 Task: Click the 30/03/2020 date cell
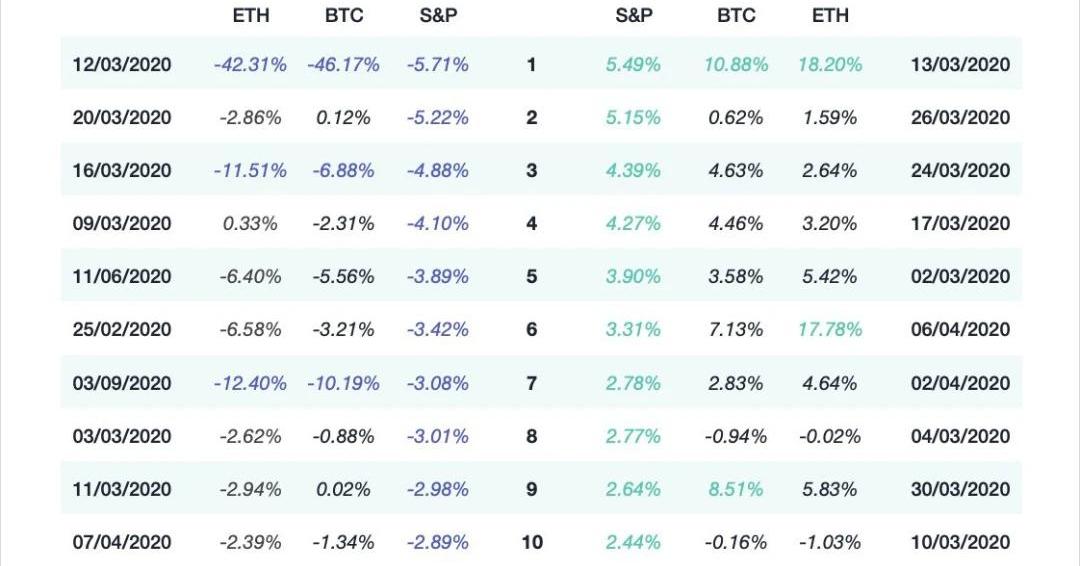click(960, 490)
